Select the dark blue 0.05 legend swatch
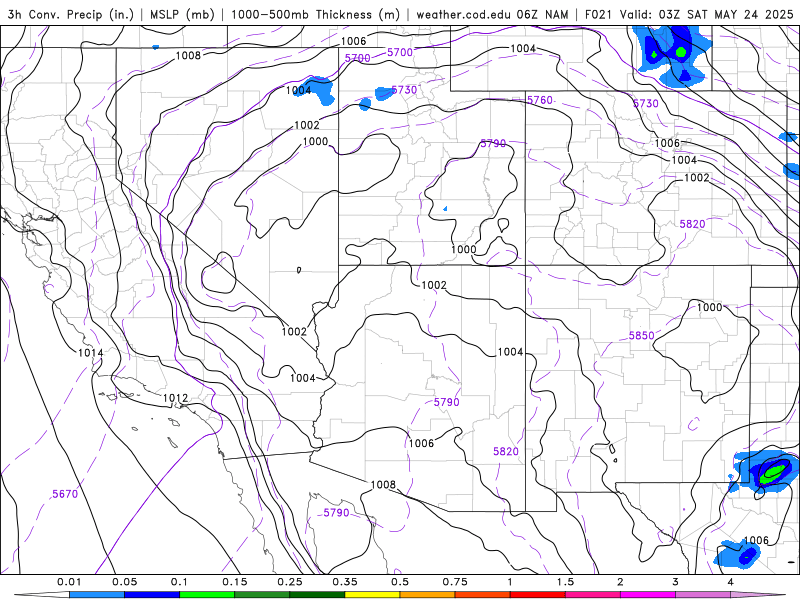Image resolution: width=800 pixels, height=600 pixels. pyautogui.click(x=152, y=595)
